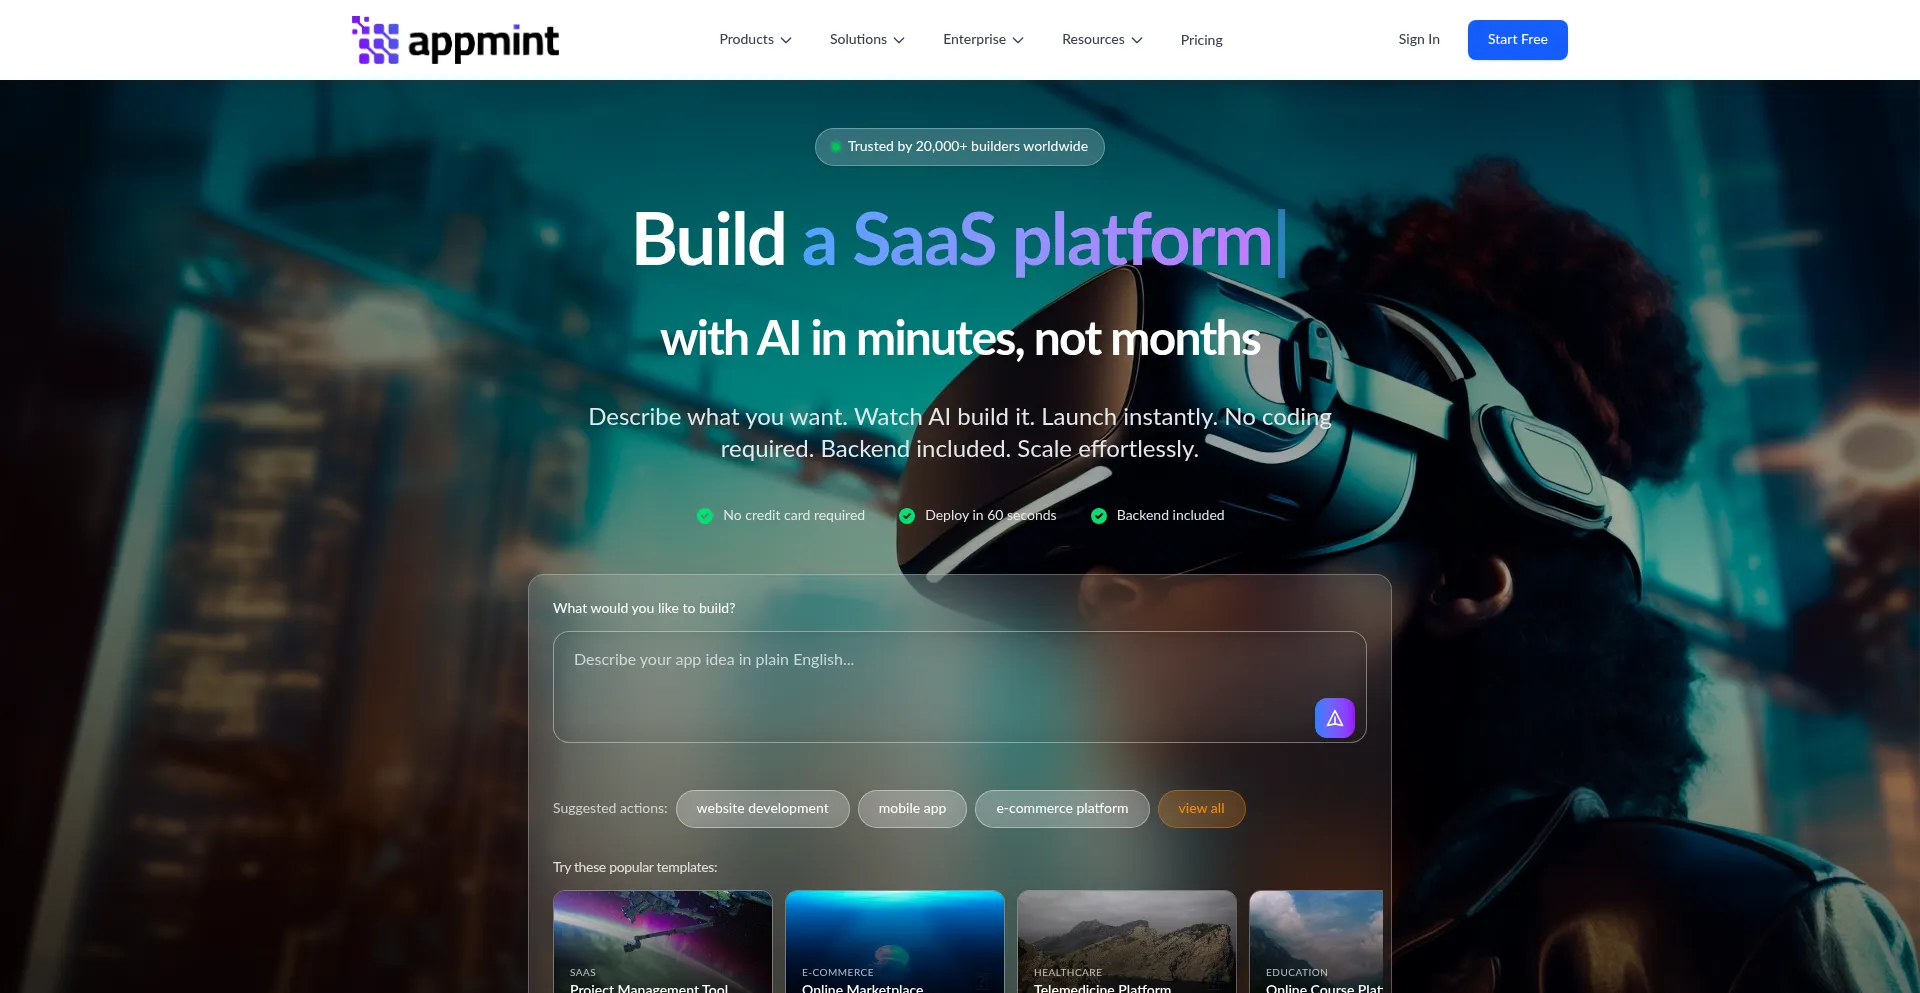Go to the Pricing page
The width and height of the screenshot is (1920, 993).
(1201, 40)
